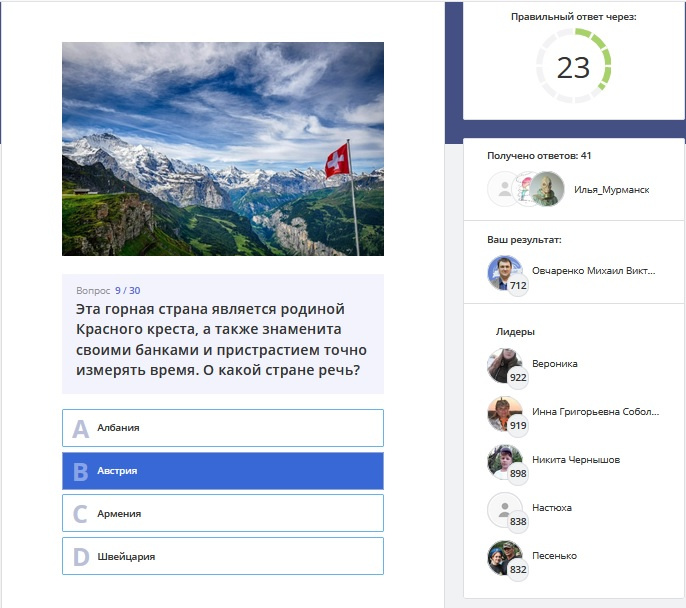Open Инна Григорьевна avatar photo
This screenshot has width=686, height=608.
504,413
